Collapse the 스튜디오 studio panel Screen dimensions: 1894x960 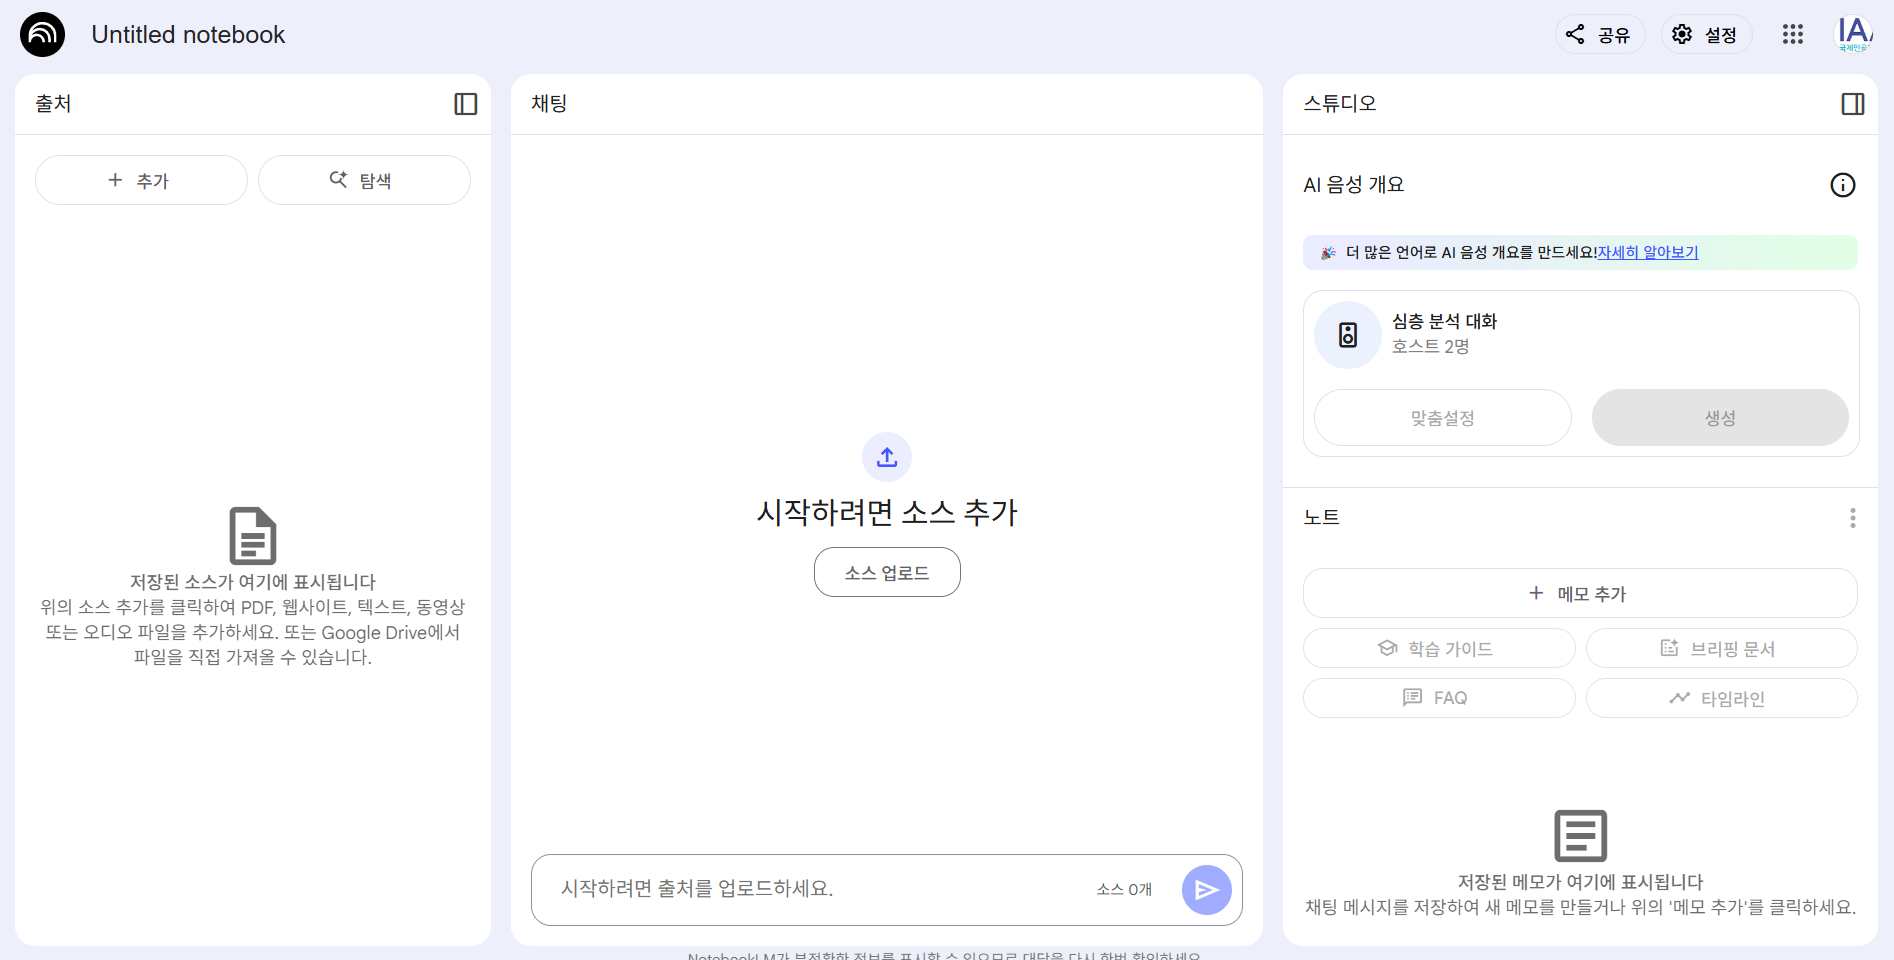(x=1852, y=104)
